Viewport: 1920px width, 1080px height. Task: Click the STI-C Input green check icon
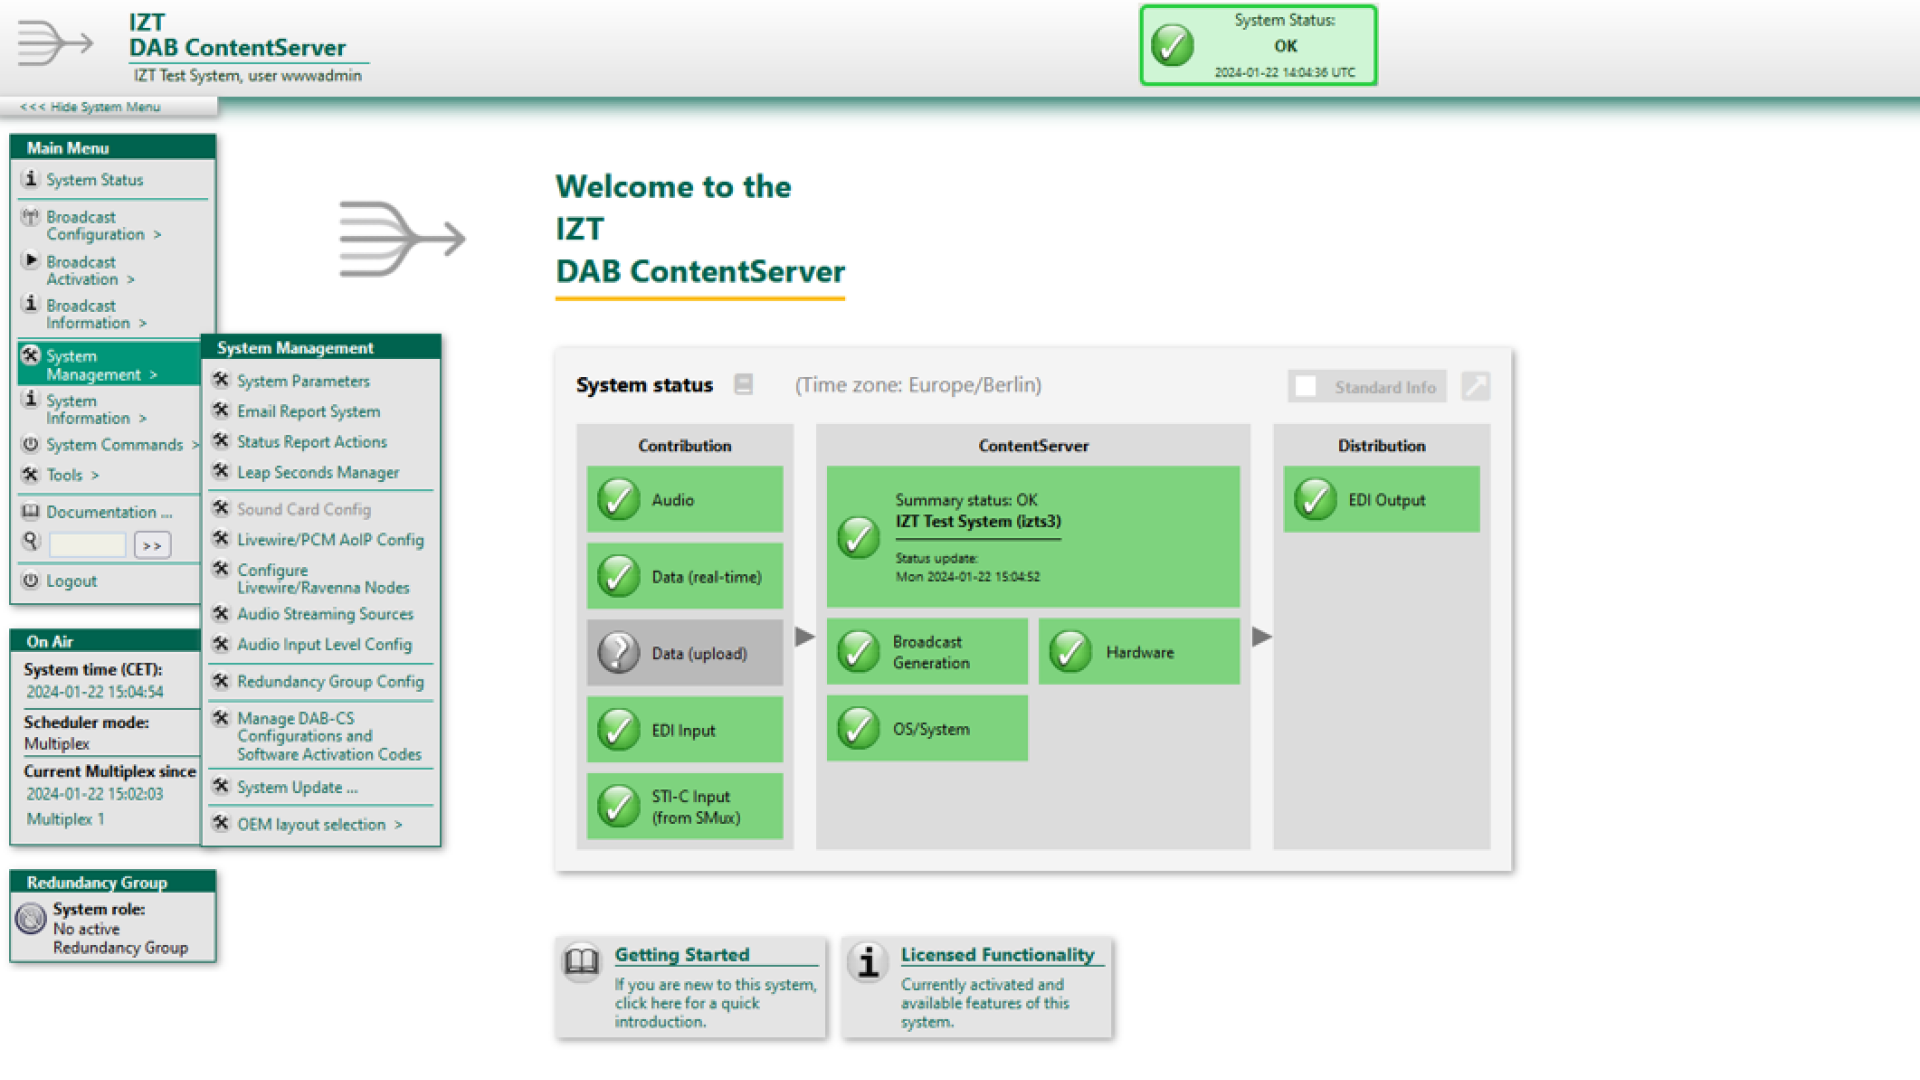[618, 806]
